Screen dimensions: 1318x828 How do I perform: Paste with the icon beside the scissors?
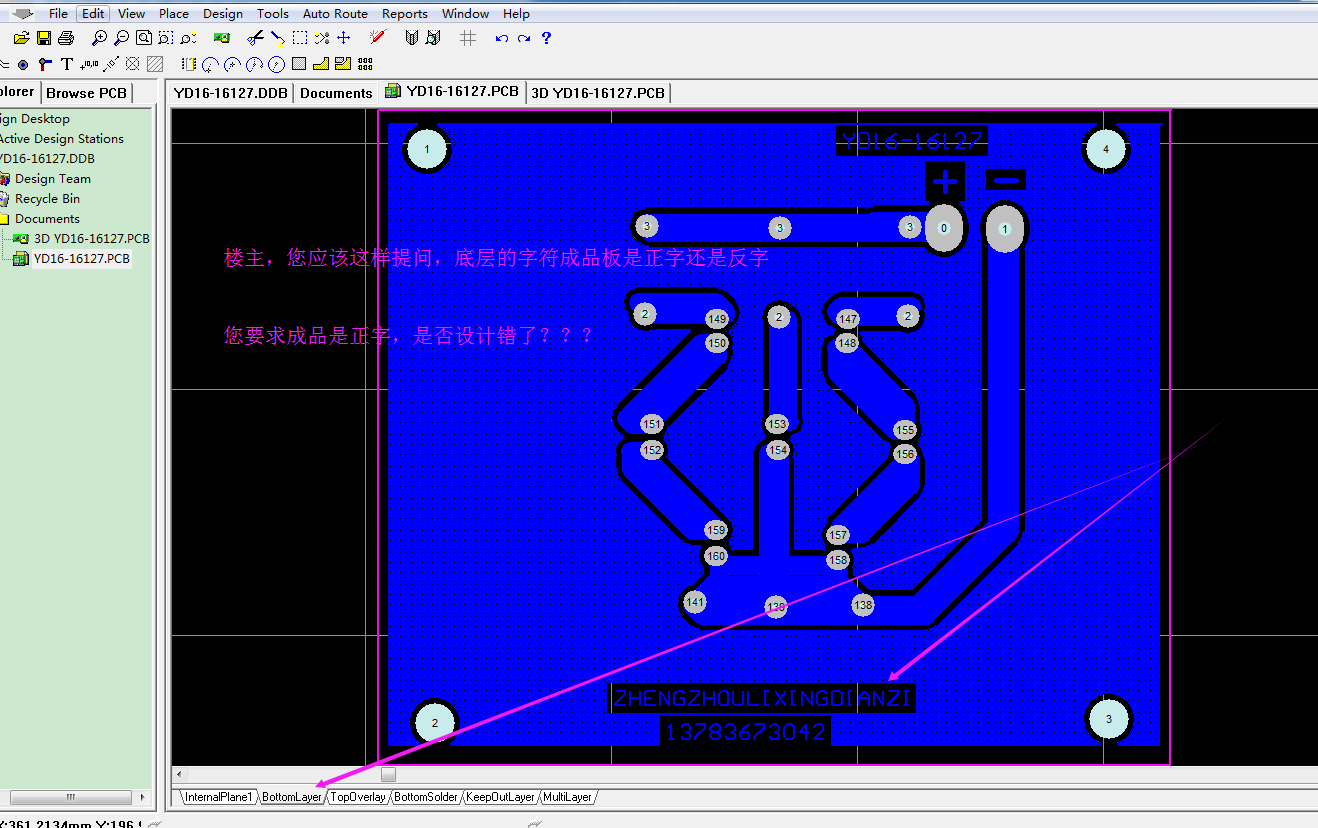coord(277,38)
